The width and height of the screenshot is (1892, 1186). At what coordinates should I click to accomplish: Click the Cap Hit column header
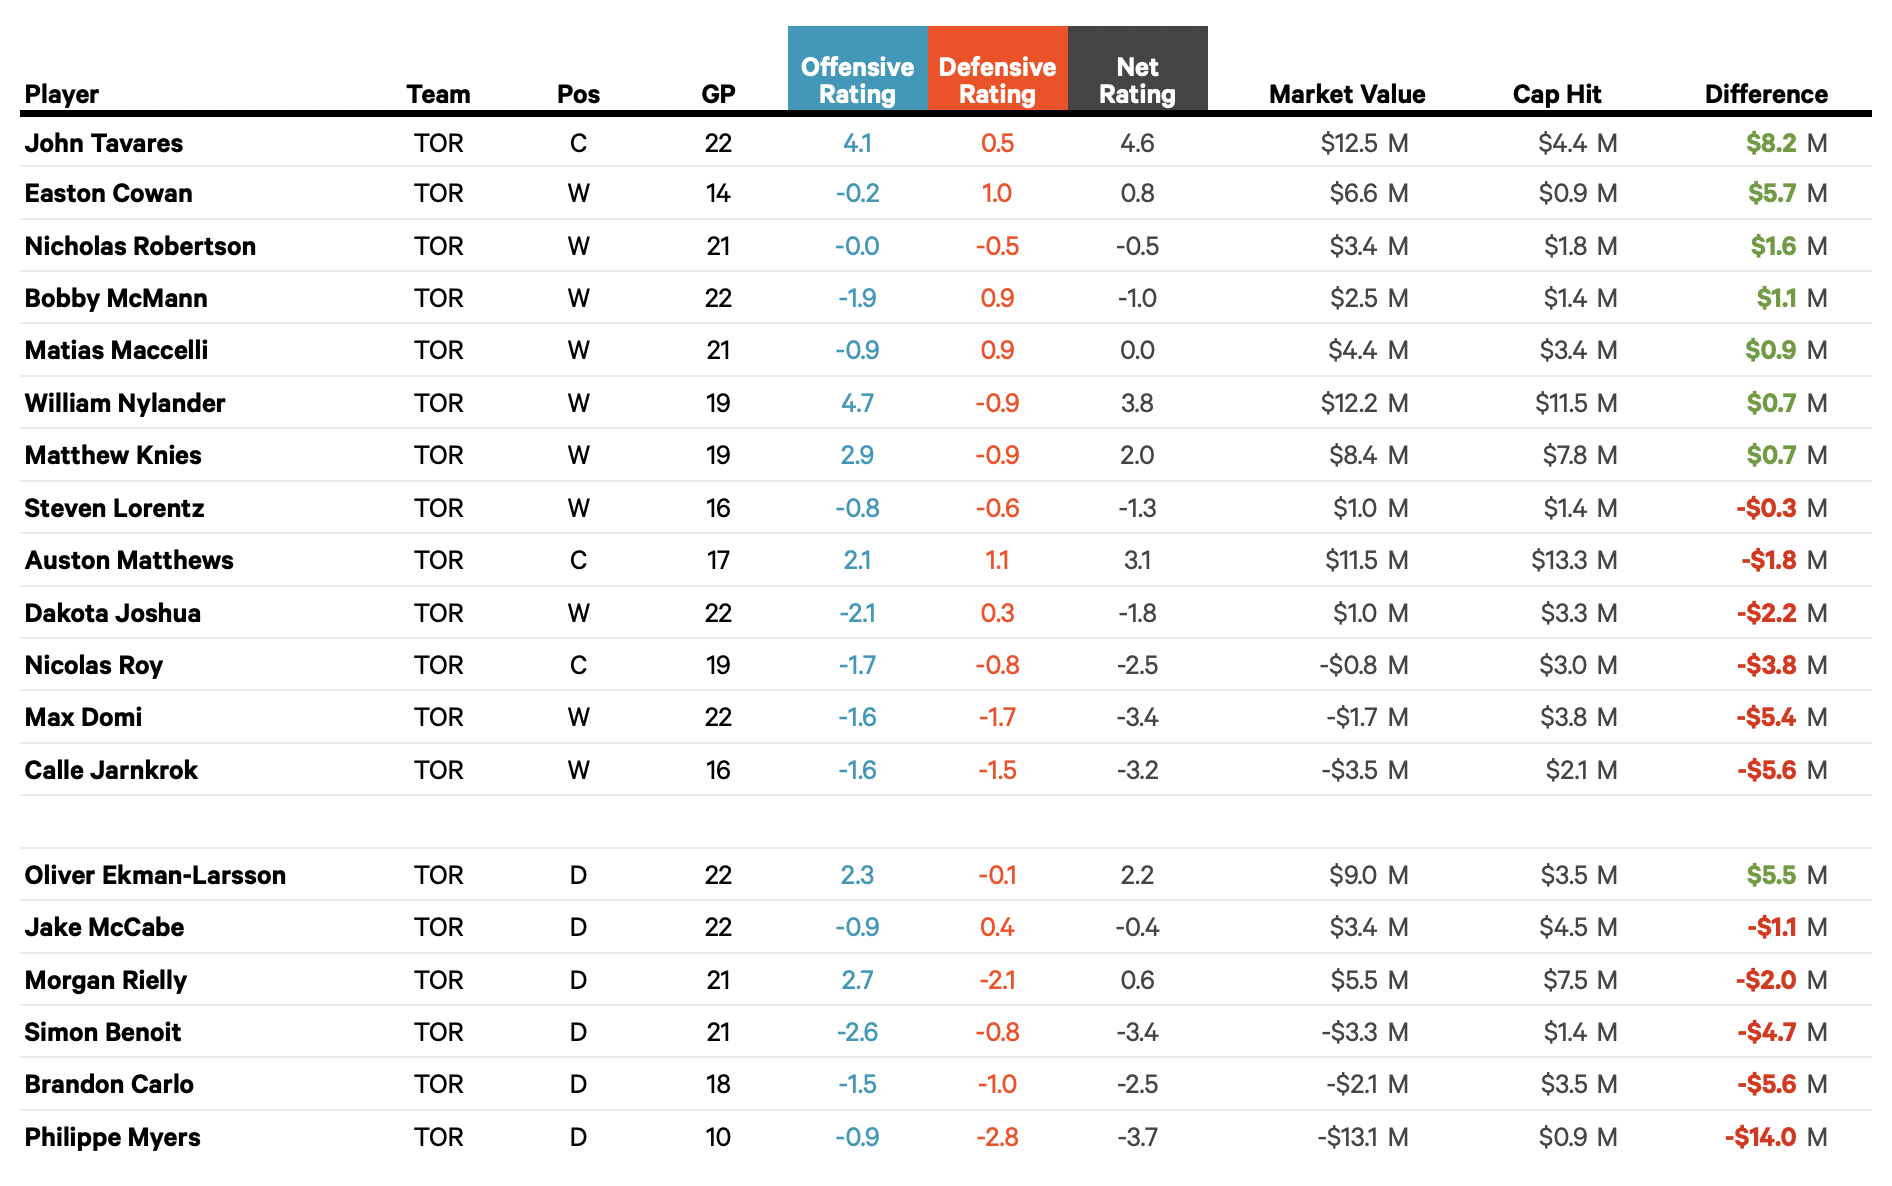1556,94
